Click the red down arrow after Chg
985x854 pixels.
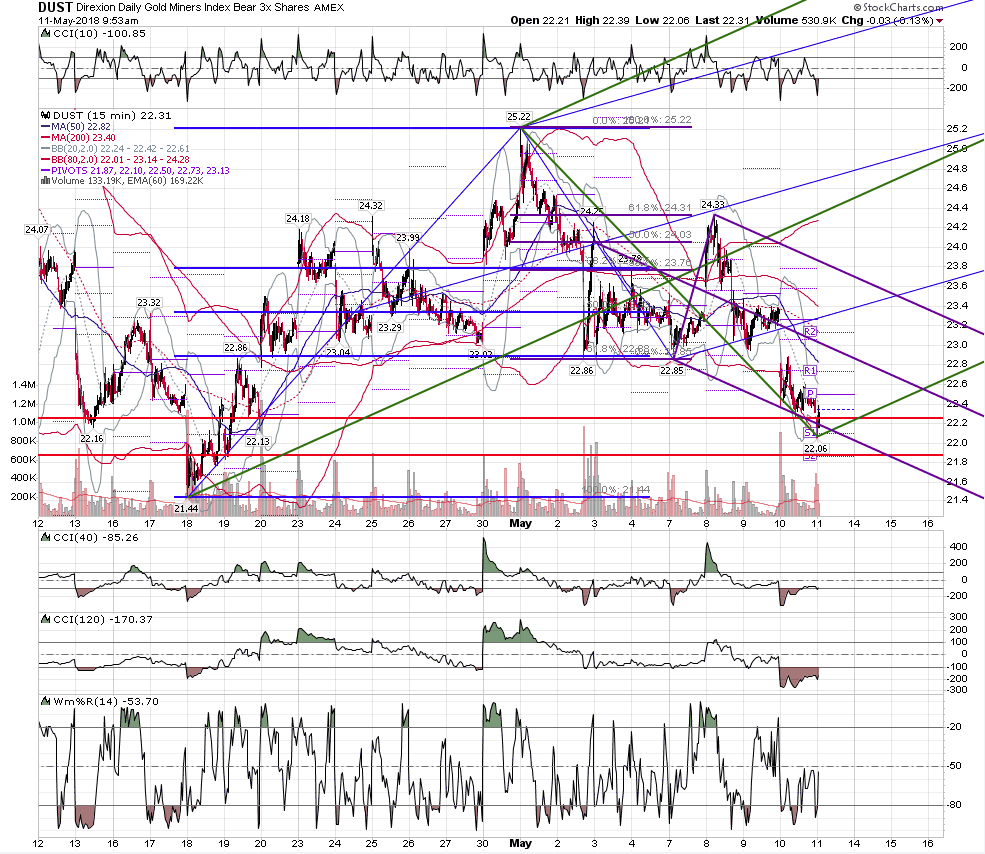(940, 21)
